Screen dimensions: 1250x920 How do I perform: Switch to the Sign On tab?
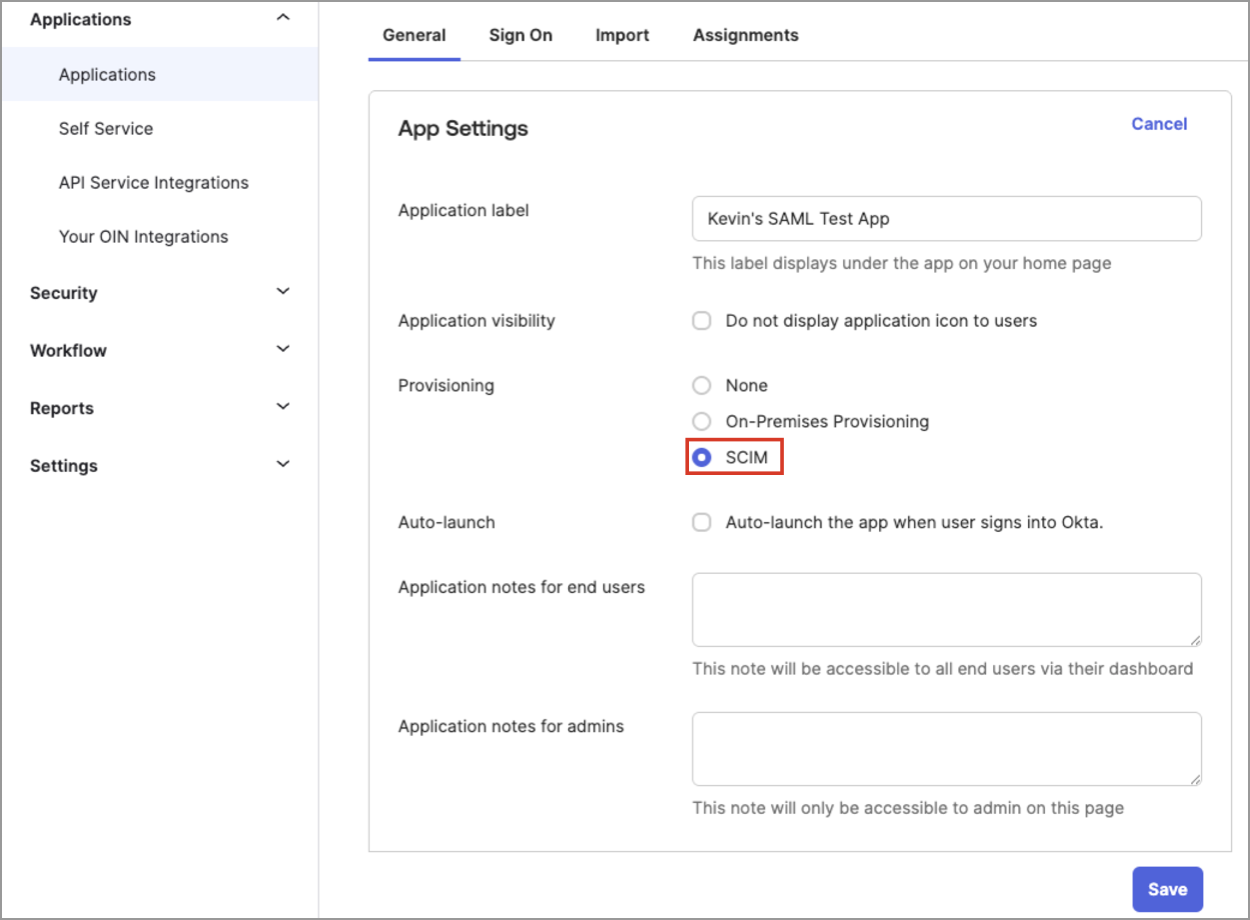tap(520, 34)
